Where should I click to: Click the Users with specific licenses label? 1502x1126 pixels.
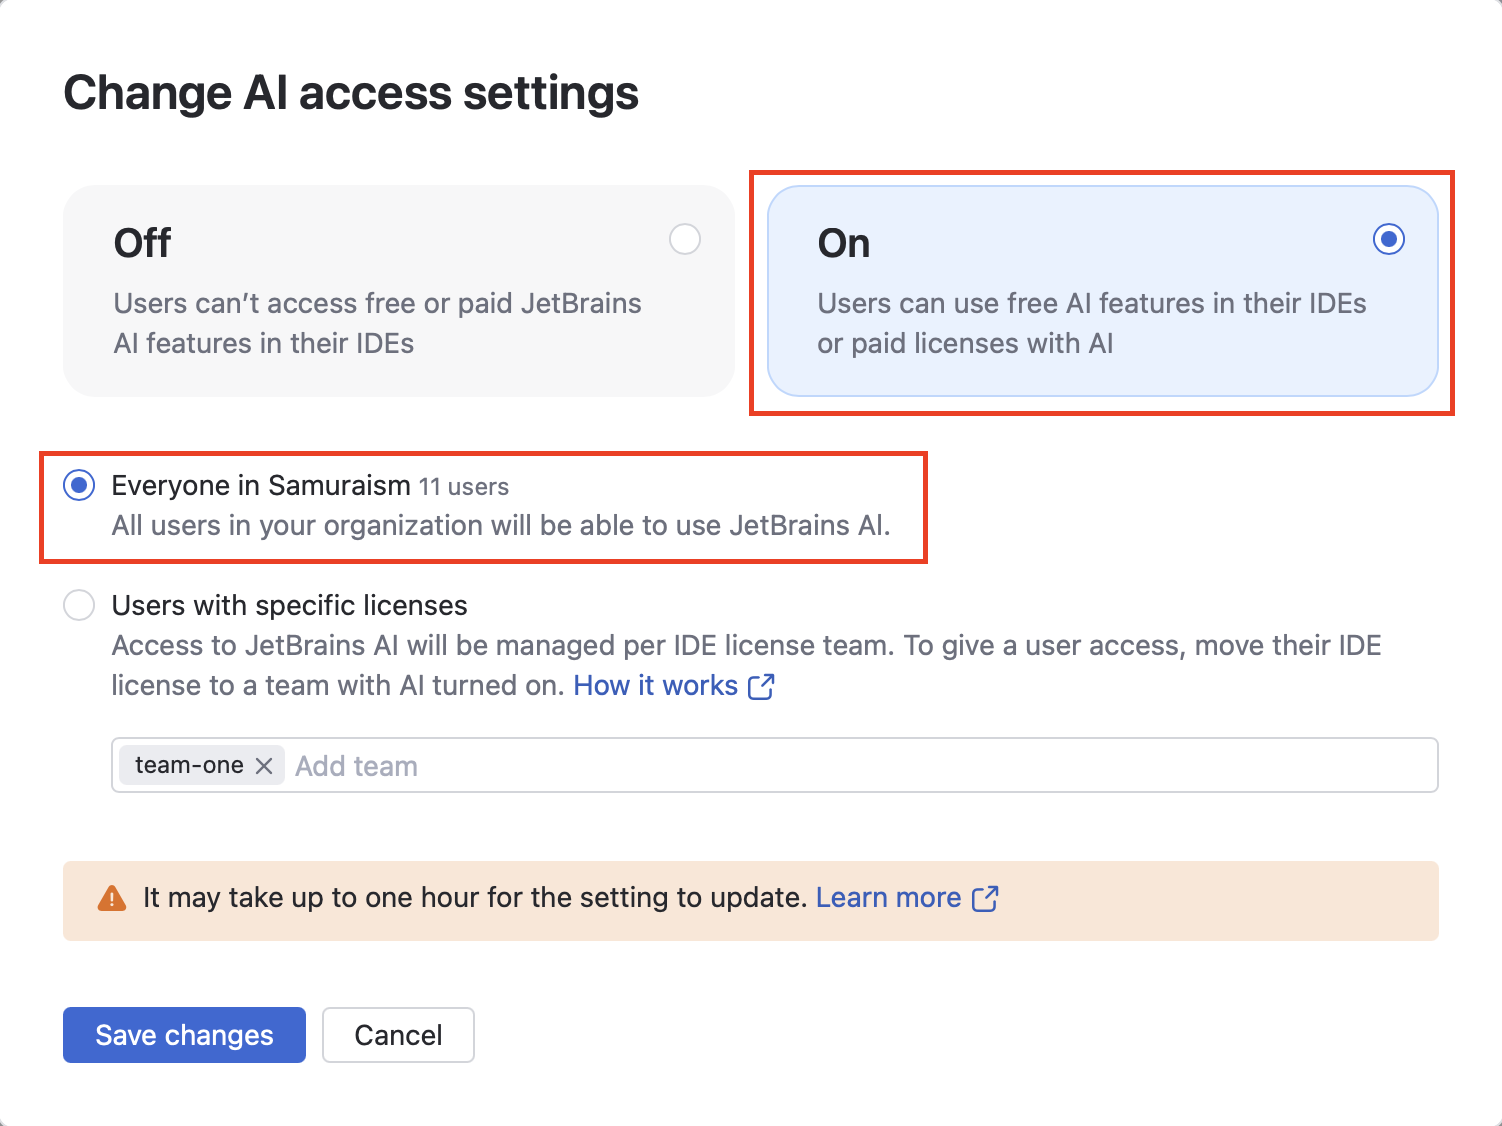click(x=289, y=606)
